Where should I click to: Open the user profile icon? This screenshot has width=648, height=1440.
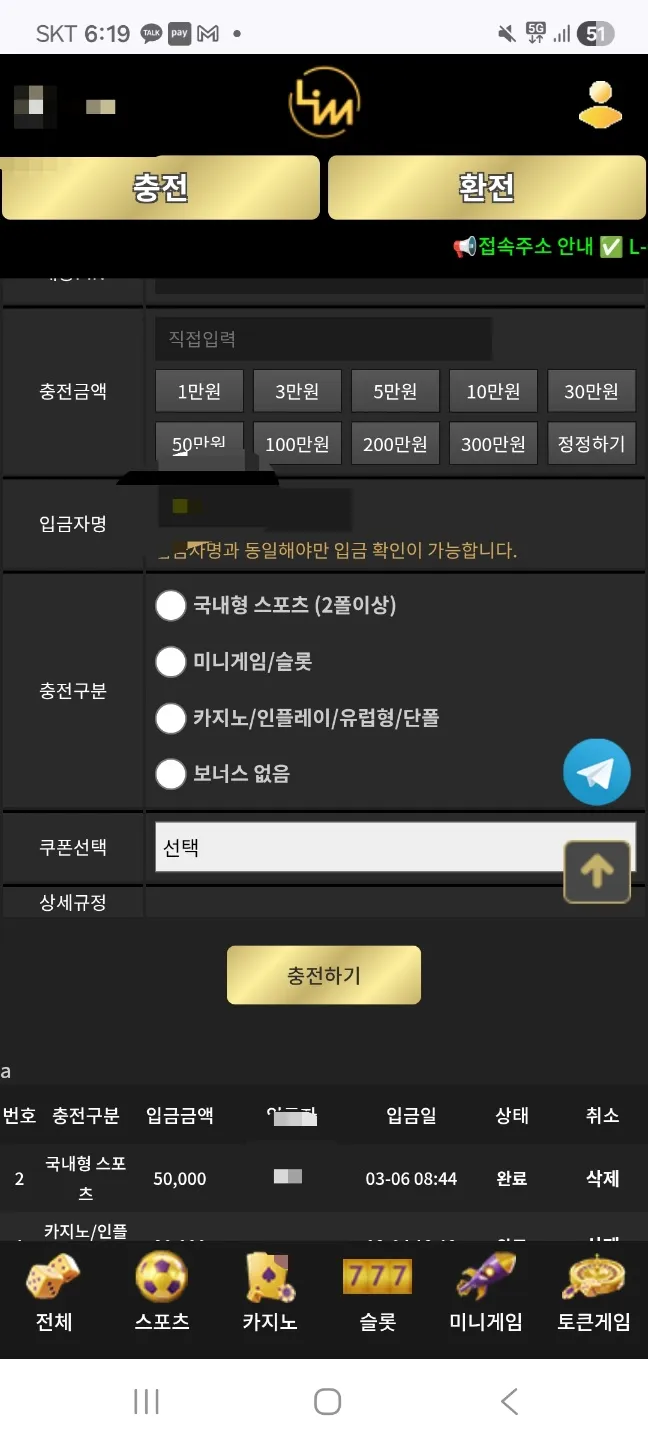[600, 103]
